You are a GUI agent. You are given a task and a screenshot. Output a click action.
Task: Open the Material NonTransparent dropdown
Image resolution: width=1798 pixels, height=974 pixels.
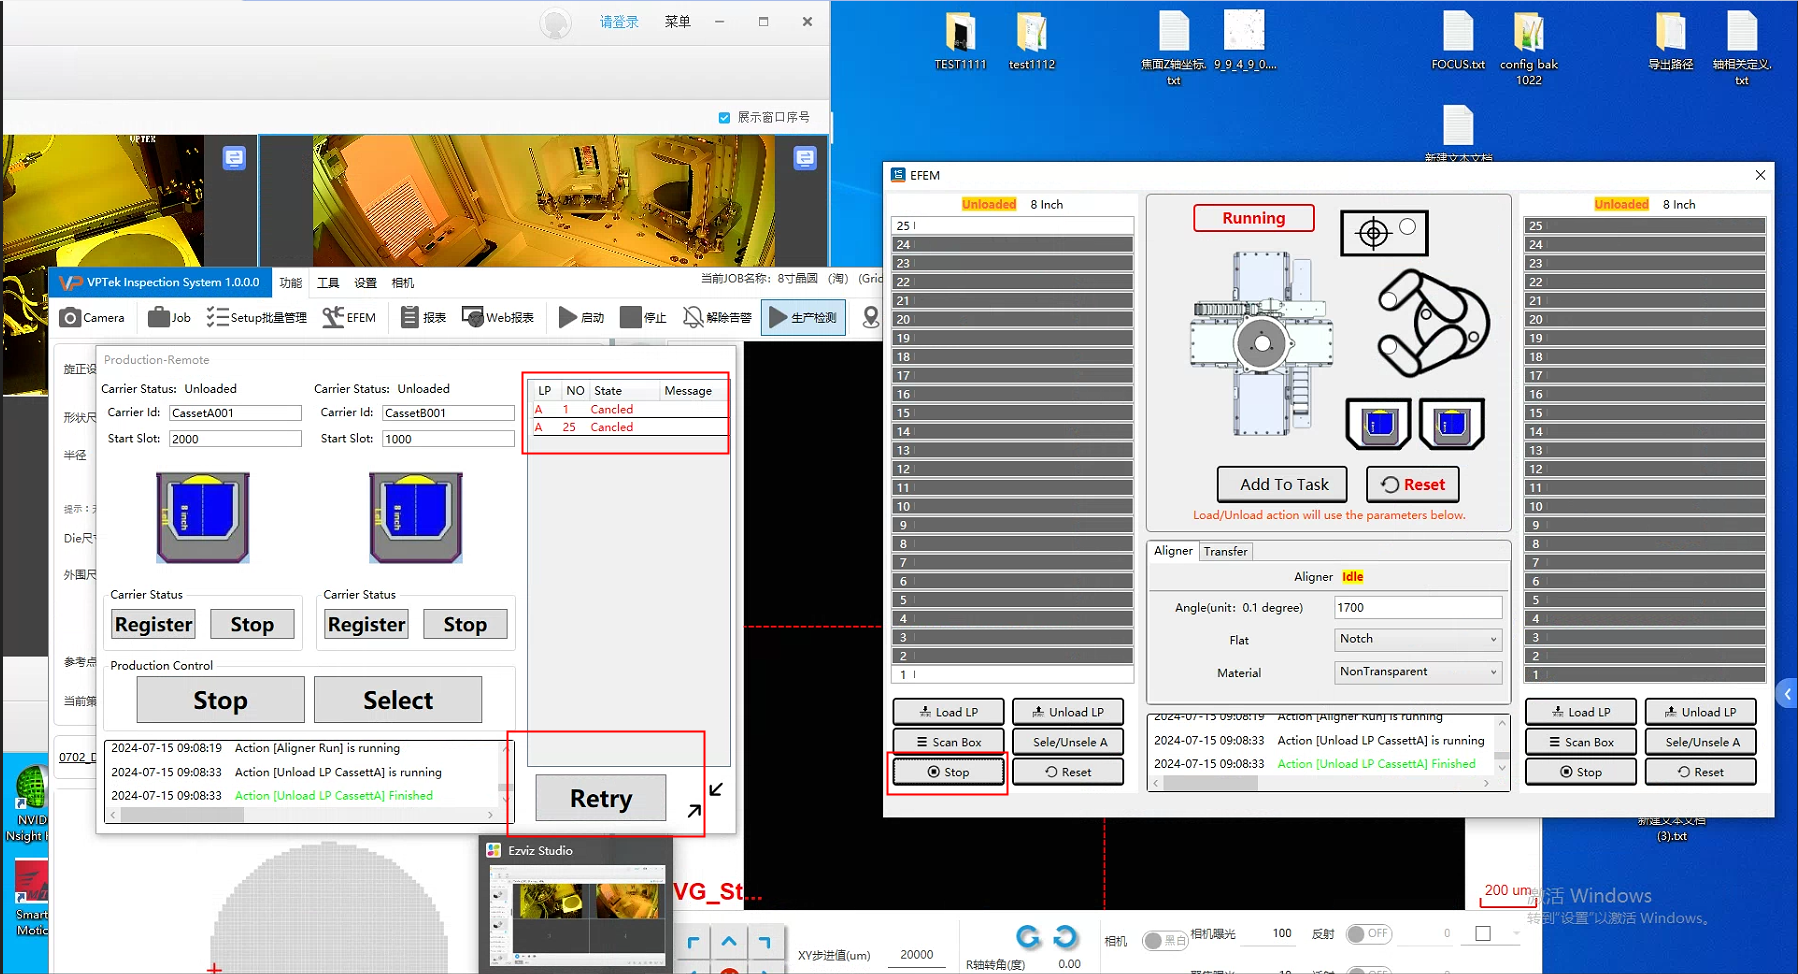point(1418,672)
